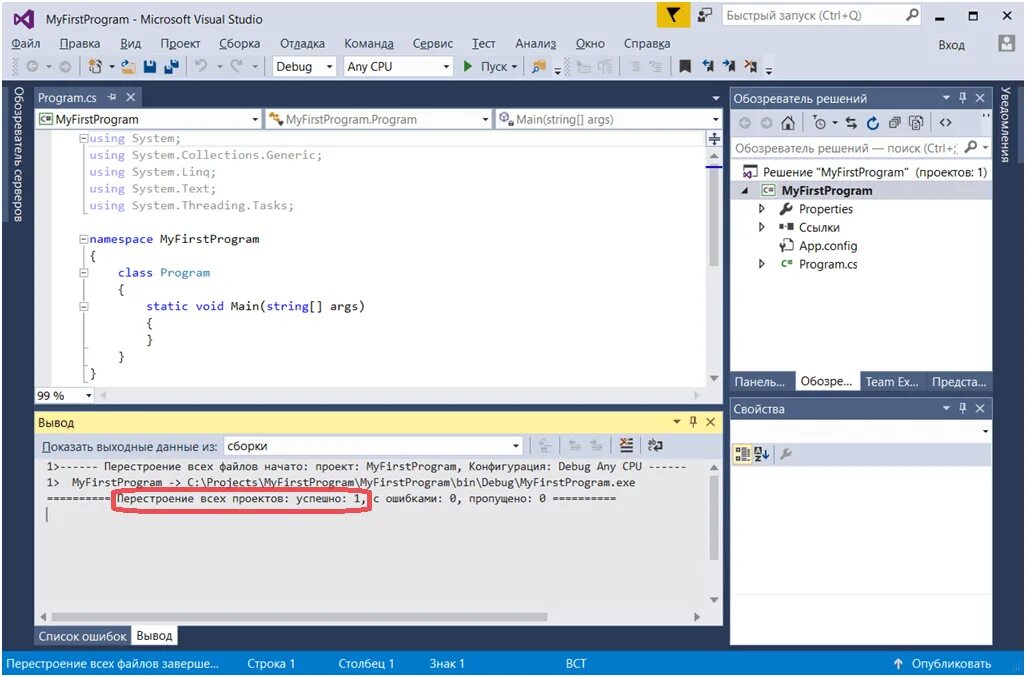
Task: Open the Правка menu
Action: point(80,43)
